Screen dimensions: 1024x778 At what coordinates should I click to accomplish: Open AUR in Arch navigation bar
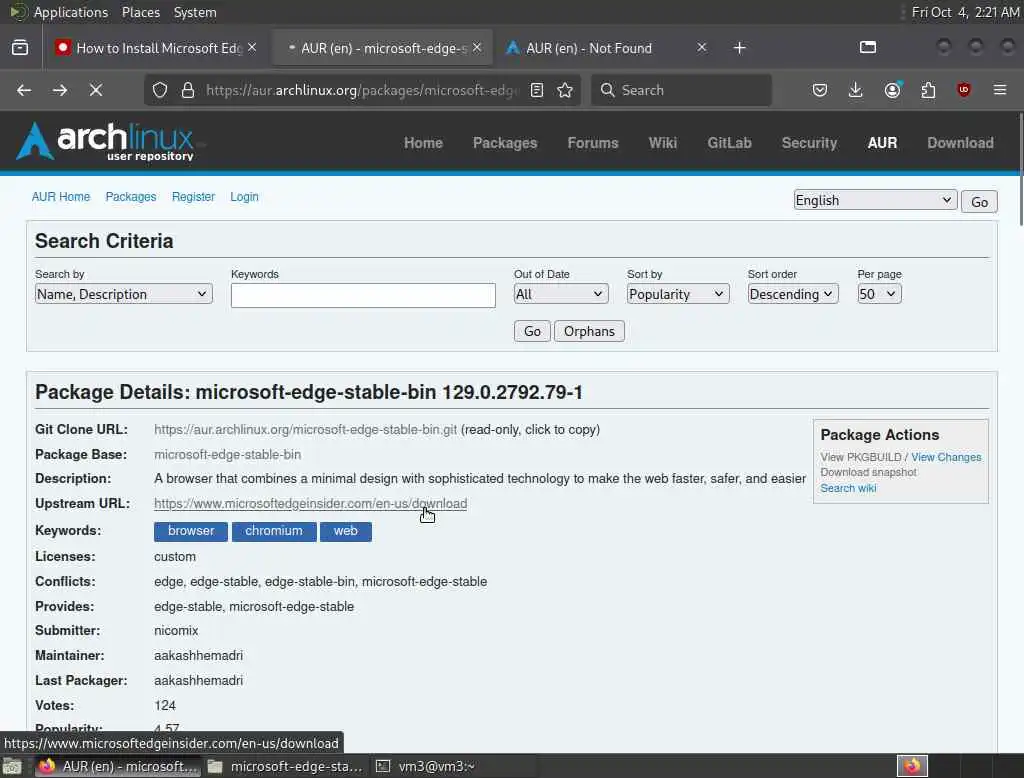882,143
